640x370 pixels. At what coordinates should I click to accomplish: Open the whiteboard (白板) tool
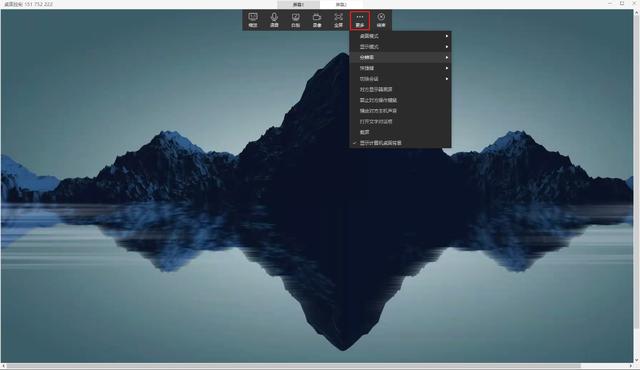coord(296,20)
